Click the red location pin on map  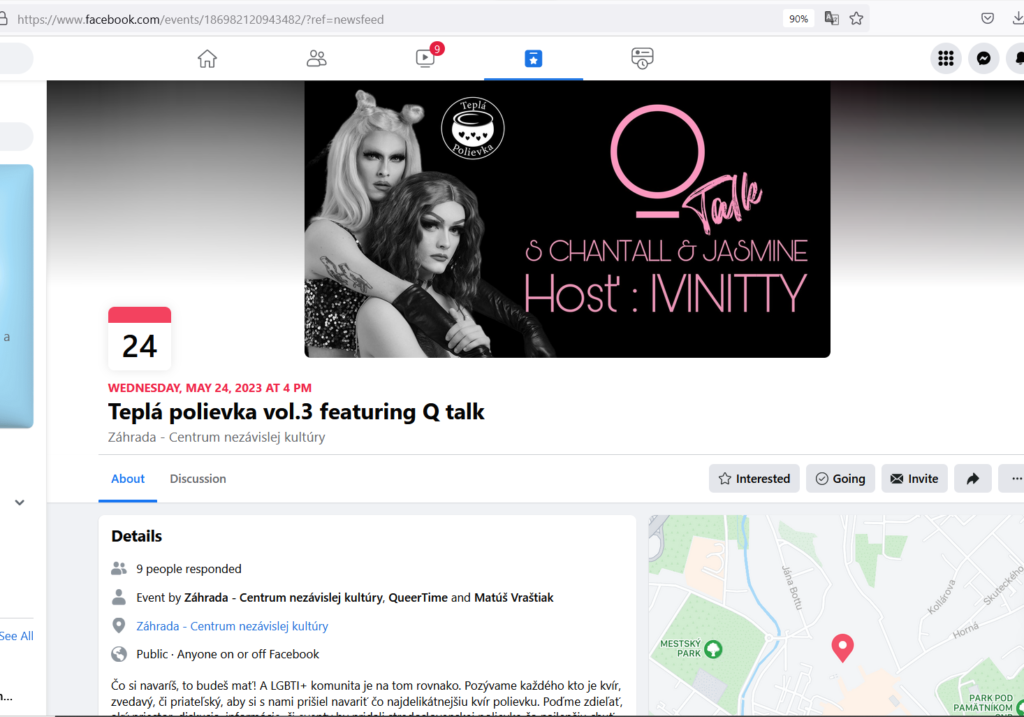842,648
